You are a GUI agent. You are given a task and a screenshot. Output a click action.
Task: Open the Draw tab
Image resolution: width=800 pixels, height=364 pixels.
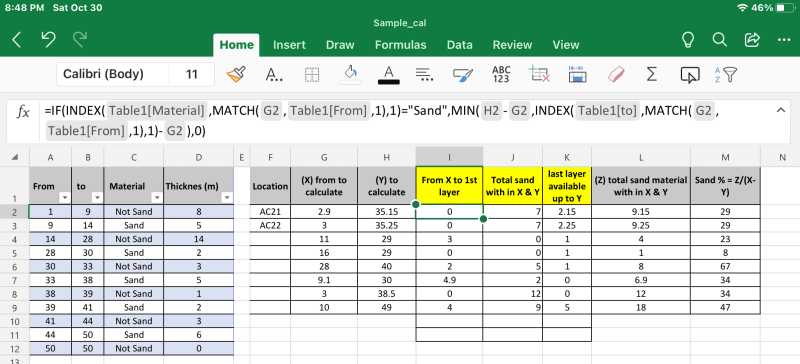coord(340,45)
